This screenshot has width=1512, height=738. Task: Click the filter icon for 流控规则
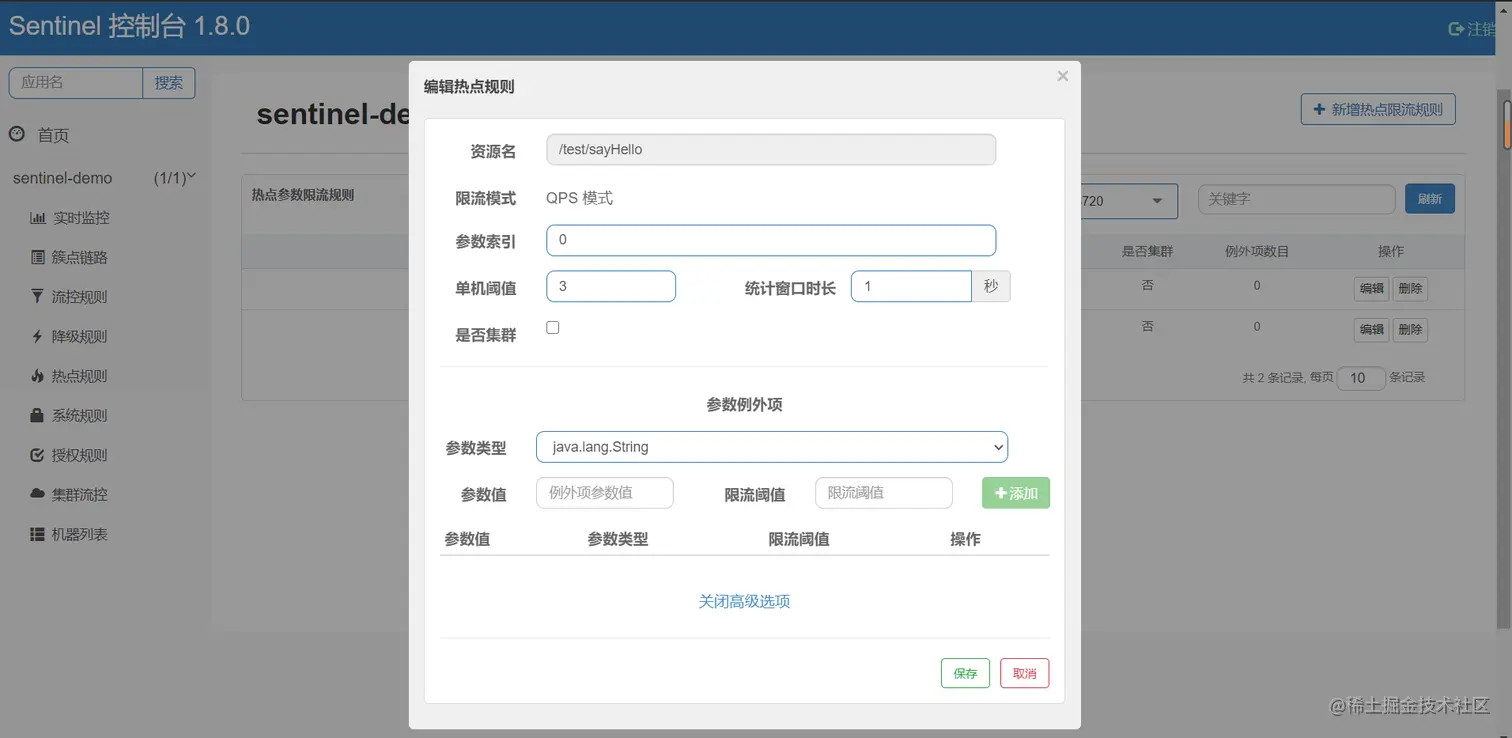(x=38, y=297)
